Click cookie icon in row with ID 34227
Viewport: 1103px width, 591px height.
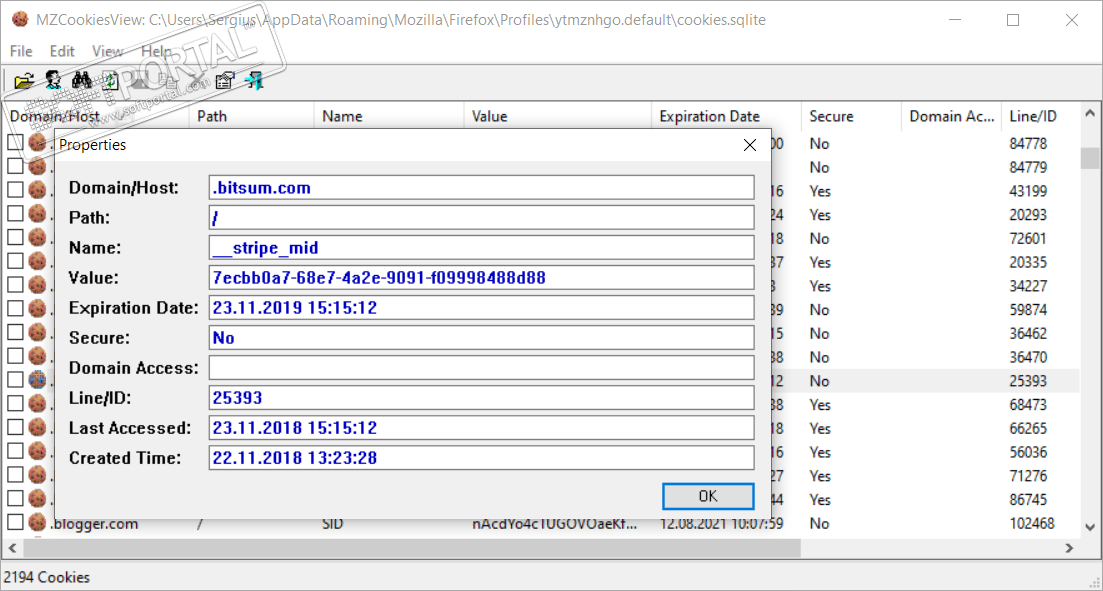37,285
